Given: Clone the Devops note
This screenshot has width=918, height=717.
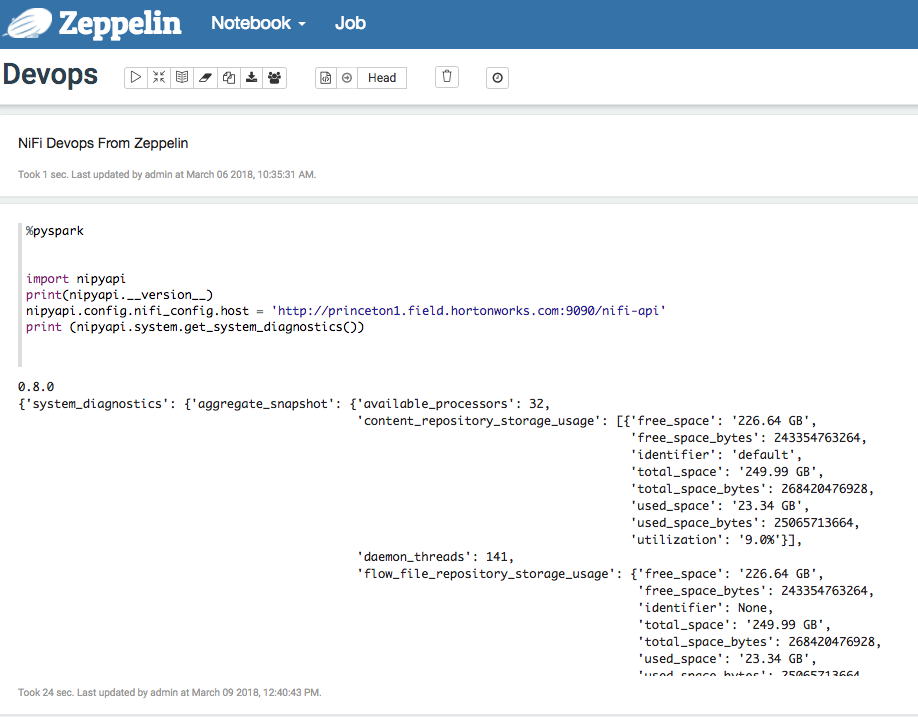Looking at the screenshot, I should (x=227, y=77).
